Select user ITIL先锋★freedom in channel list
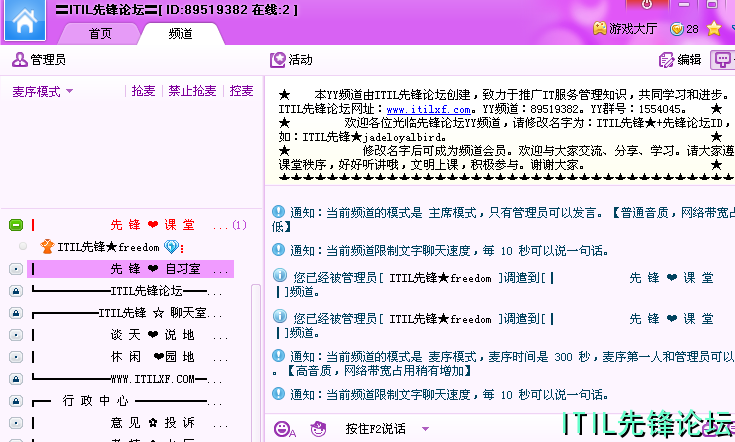The image size is (735, 442). tap(108, 247)
